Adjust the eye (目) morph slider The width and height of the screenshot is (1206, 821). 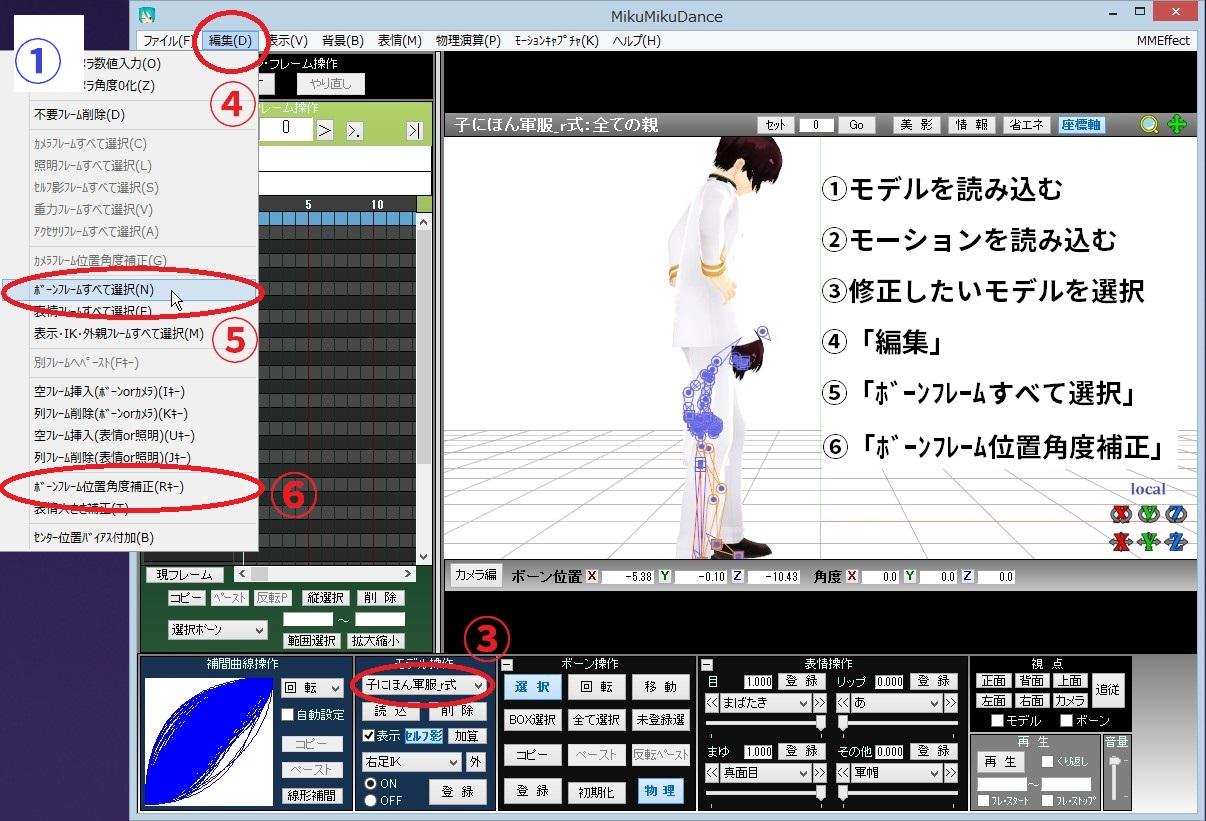tap(766, 723)
